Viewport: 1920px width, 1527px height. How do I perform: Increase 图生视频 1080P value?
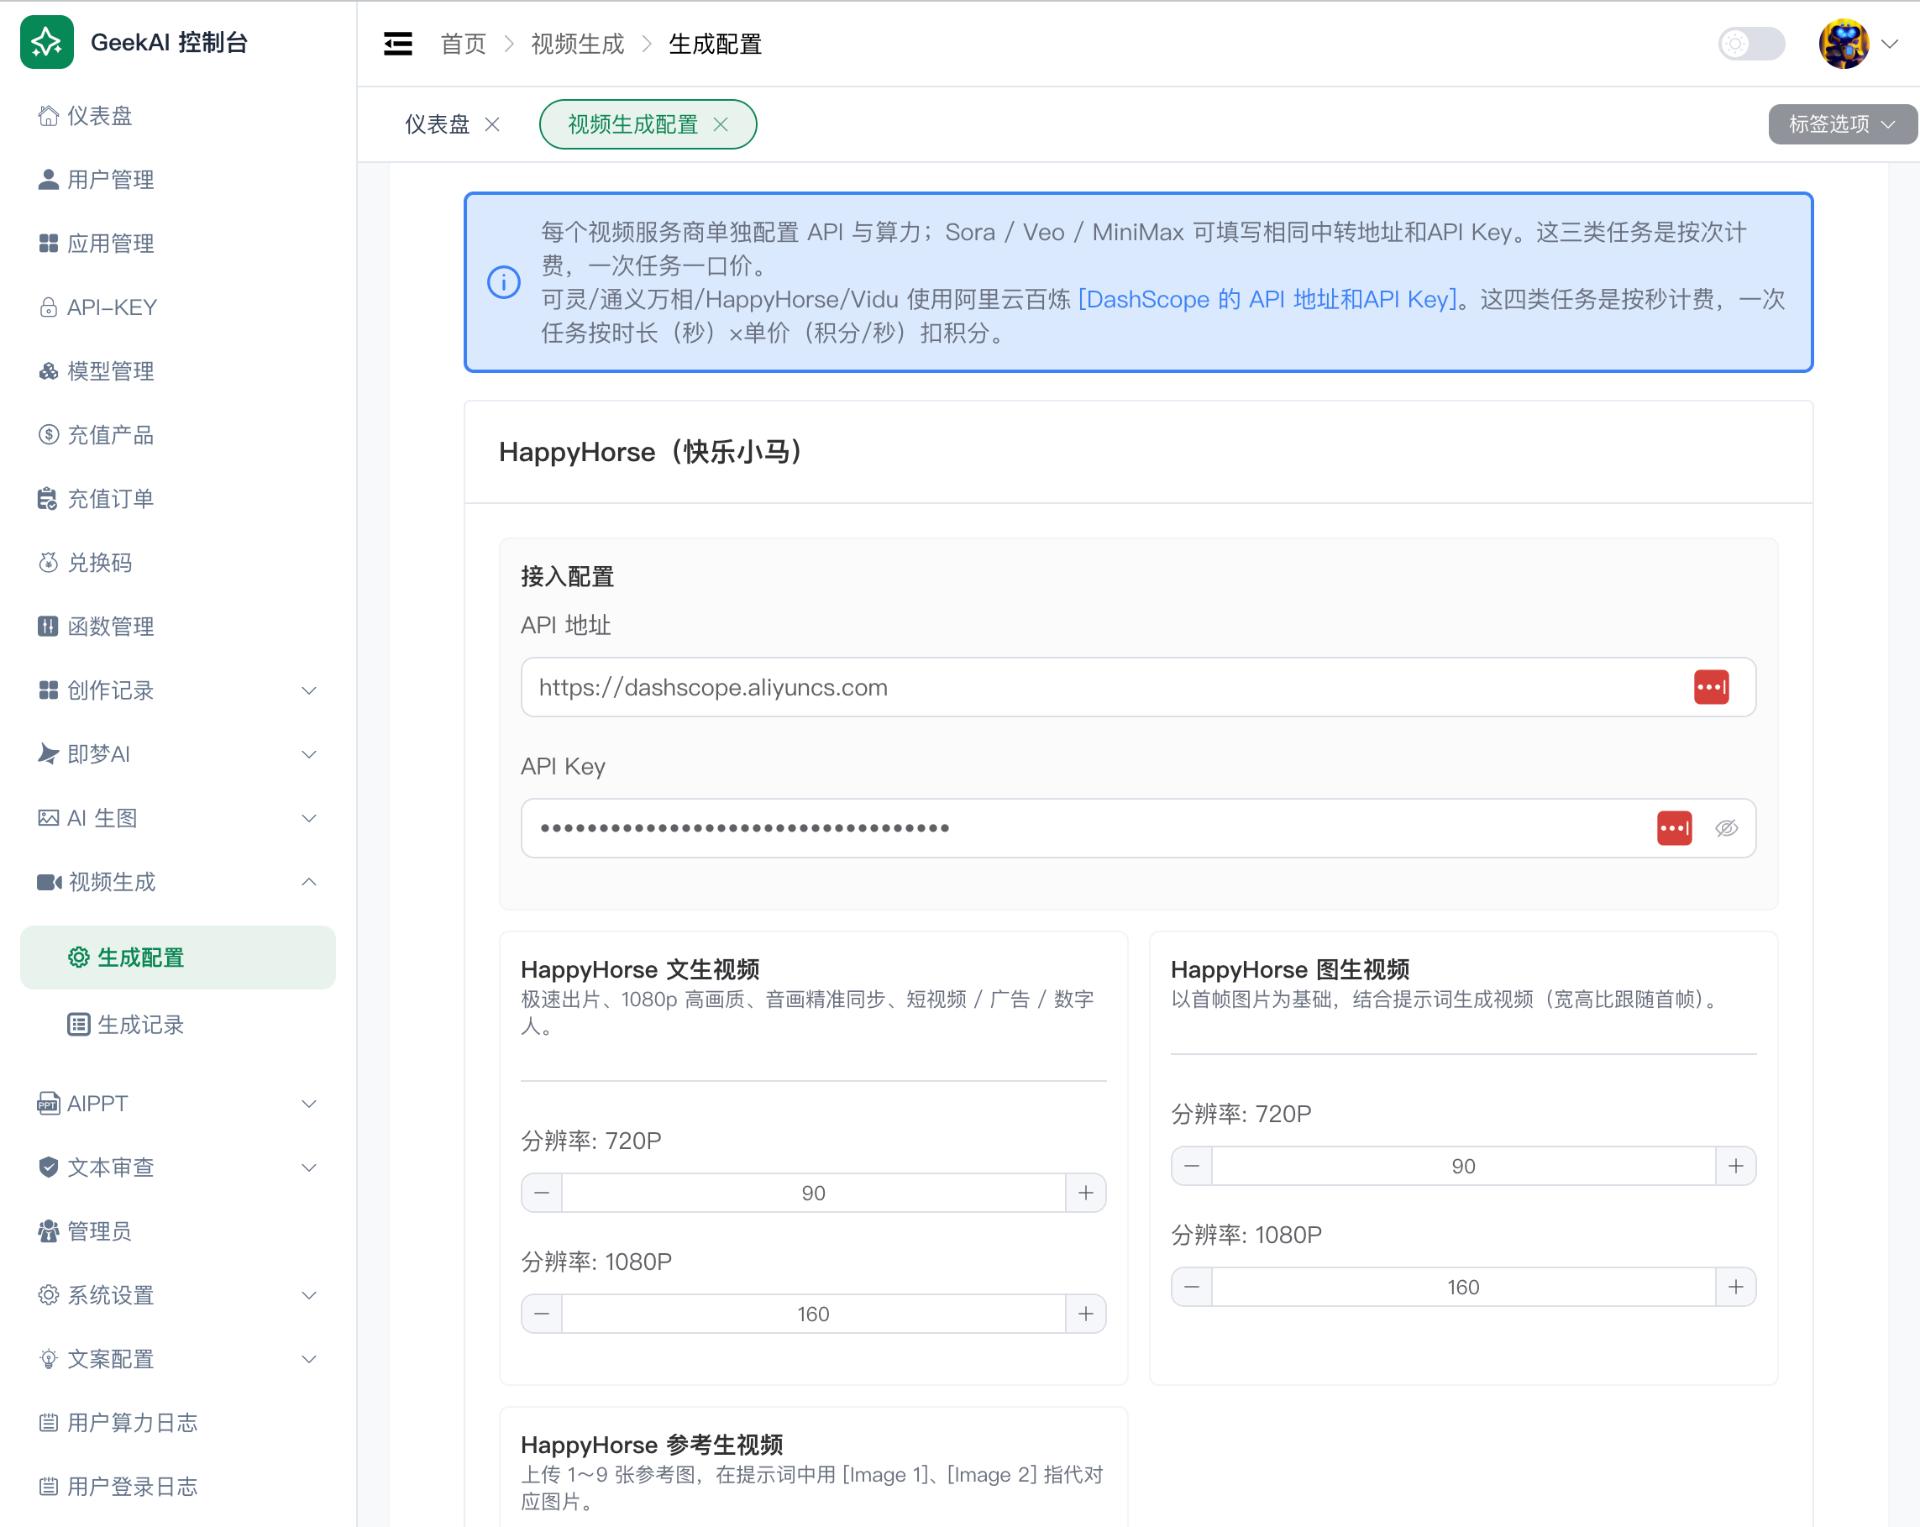click(x=1736, y=1287)
